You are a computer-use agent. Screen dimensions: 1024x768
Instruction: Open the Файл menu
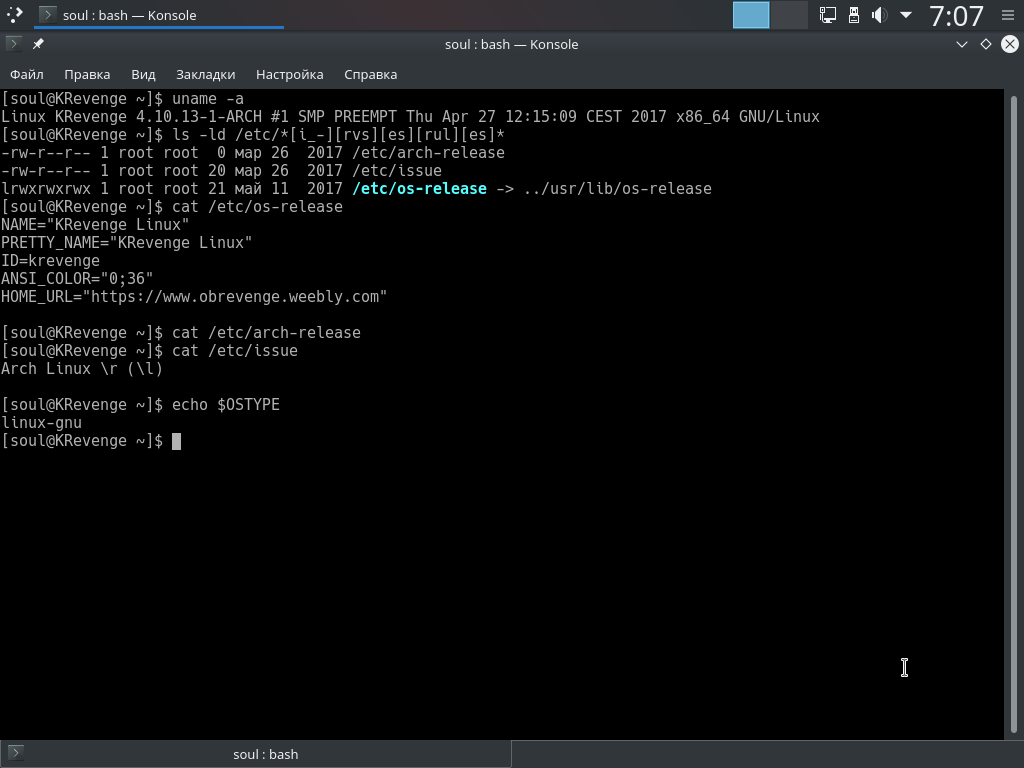click(27, 74)
